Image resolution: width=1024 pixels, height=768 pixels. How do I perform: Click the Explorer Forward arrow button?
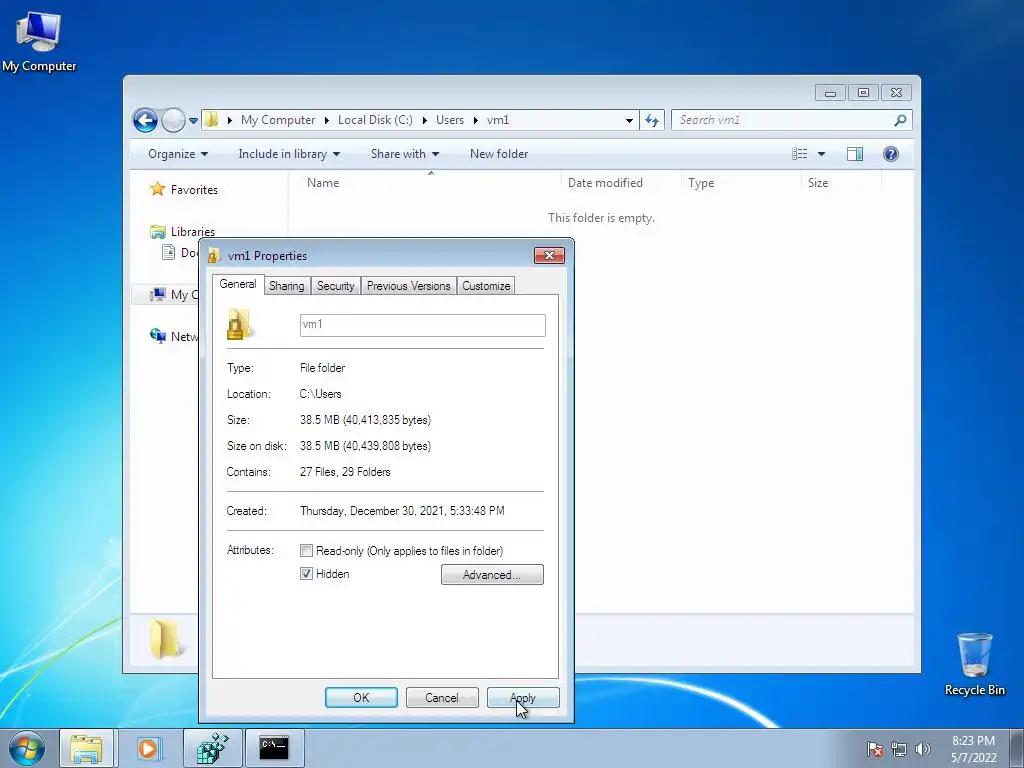(x=173, y=120)
